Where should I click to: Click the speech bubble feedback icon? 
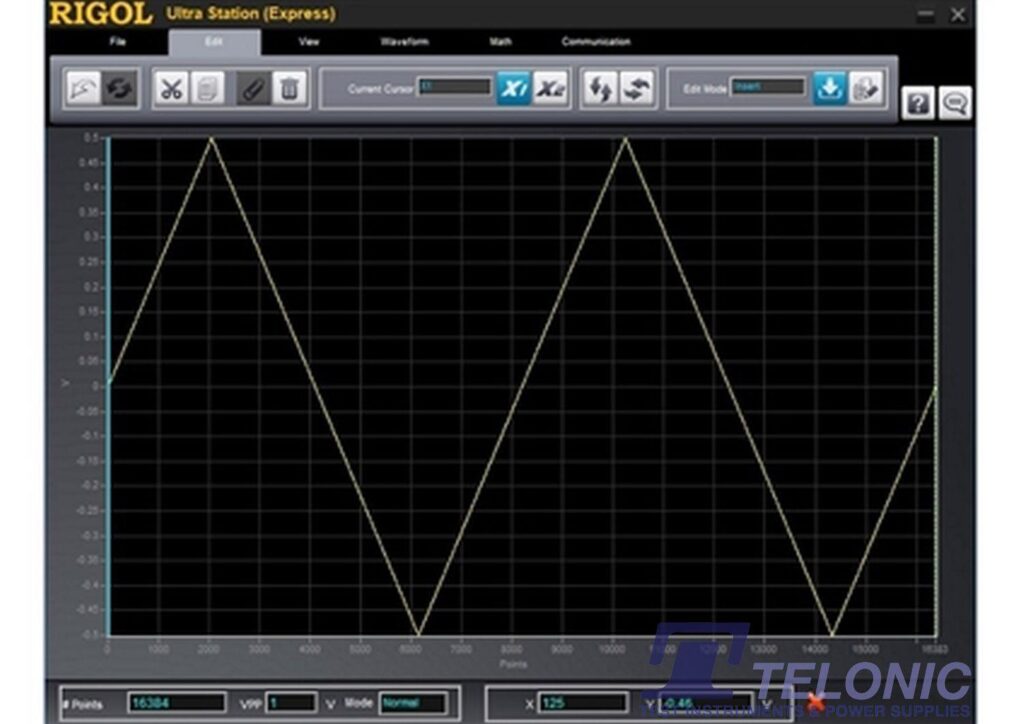point(954,104)
